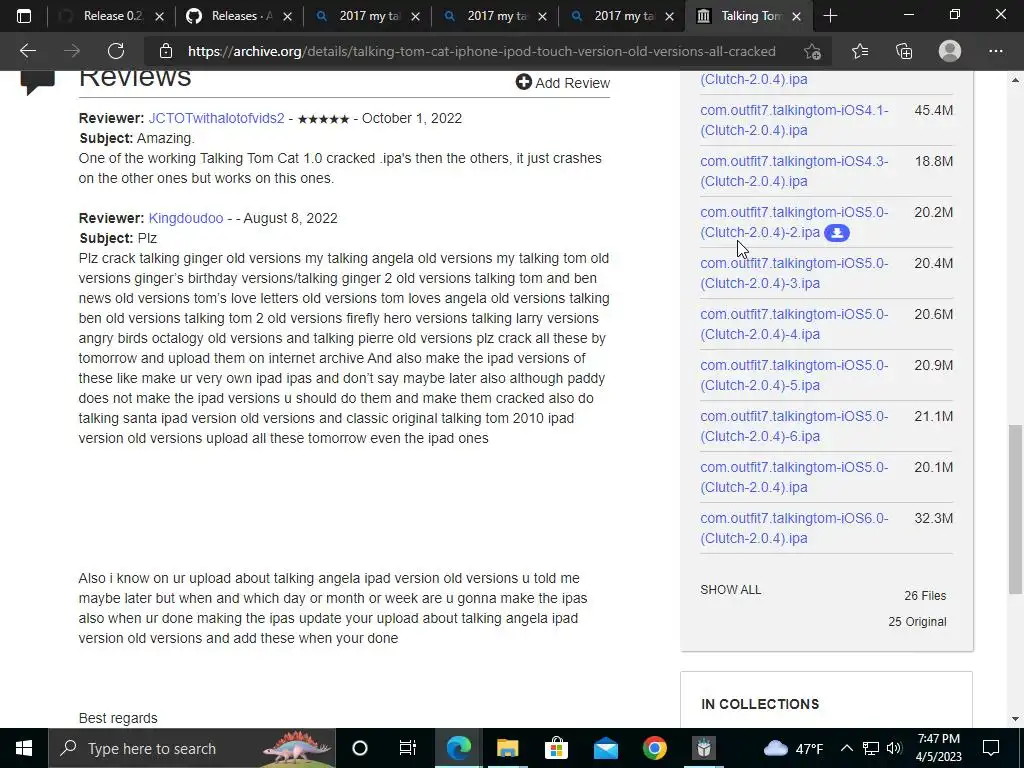
Task: Open the Collections icon in toolbar
Action: pyautogui.click(x=904, y=51)
